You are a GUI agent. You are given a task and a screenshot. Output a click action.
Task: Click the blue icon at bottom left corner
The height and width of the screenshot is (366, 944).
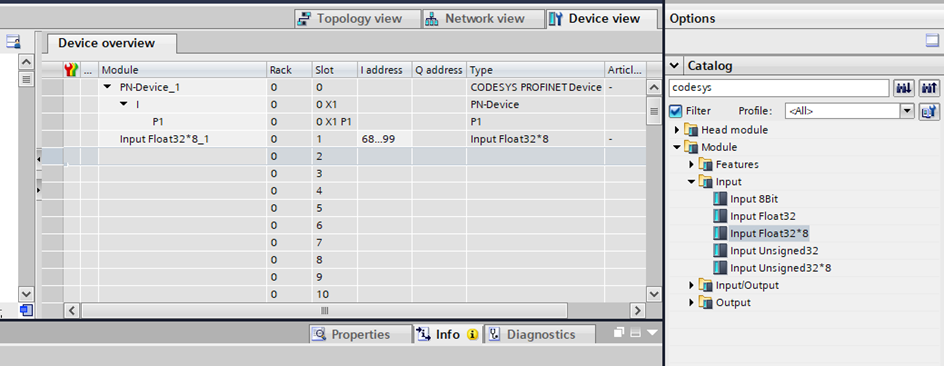coord(26,311)
